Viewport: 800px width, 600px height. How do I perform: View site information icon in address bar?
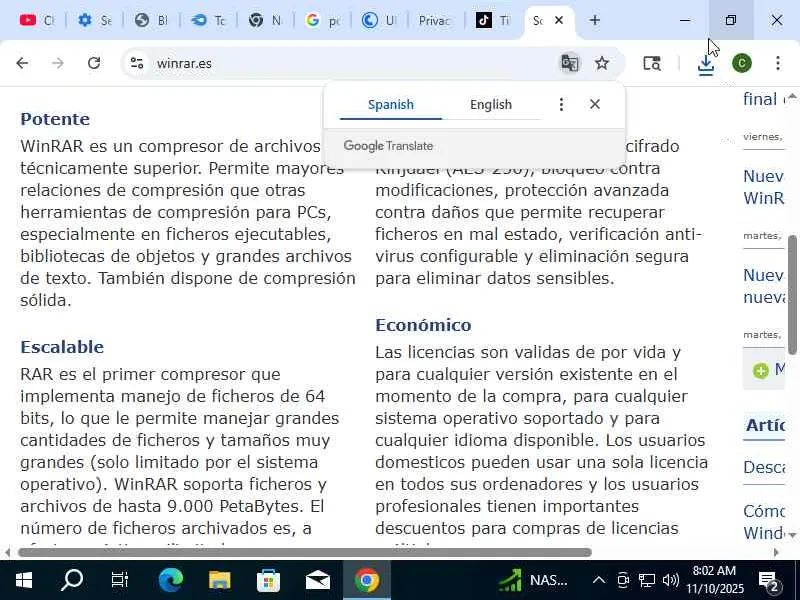pos(137,63)
